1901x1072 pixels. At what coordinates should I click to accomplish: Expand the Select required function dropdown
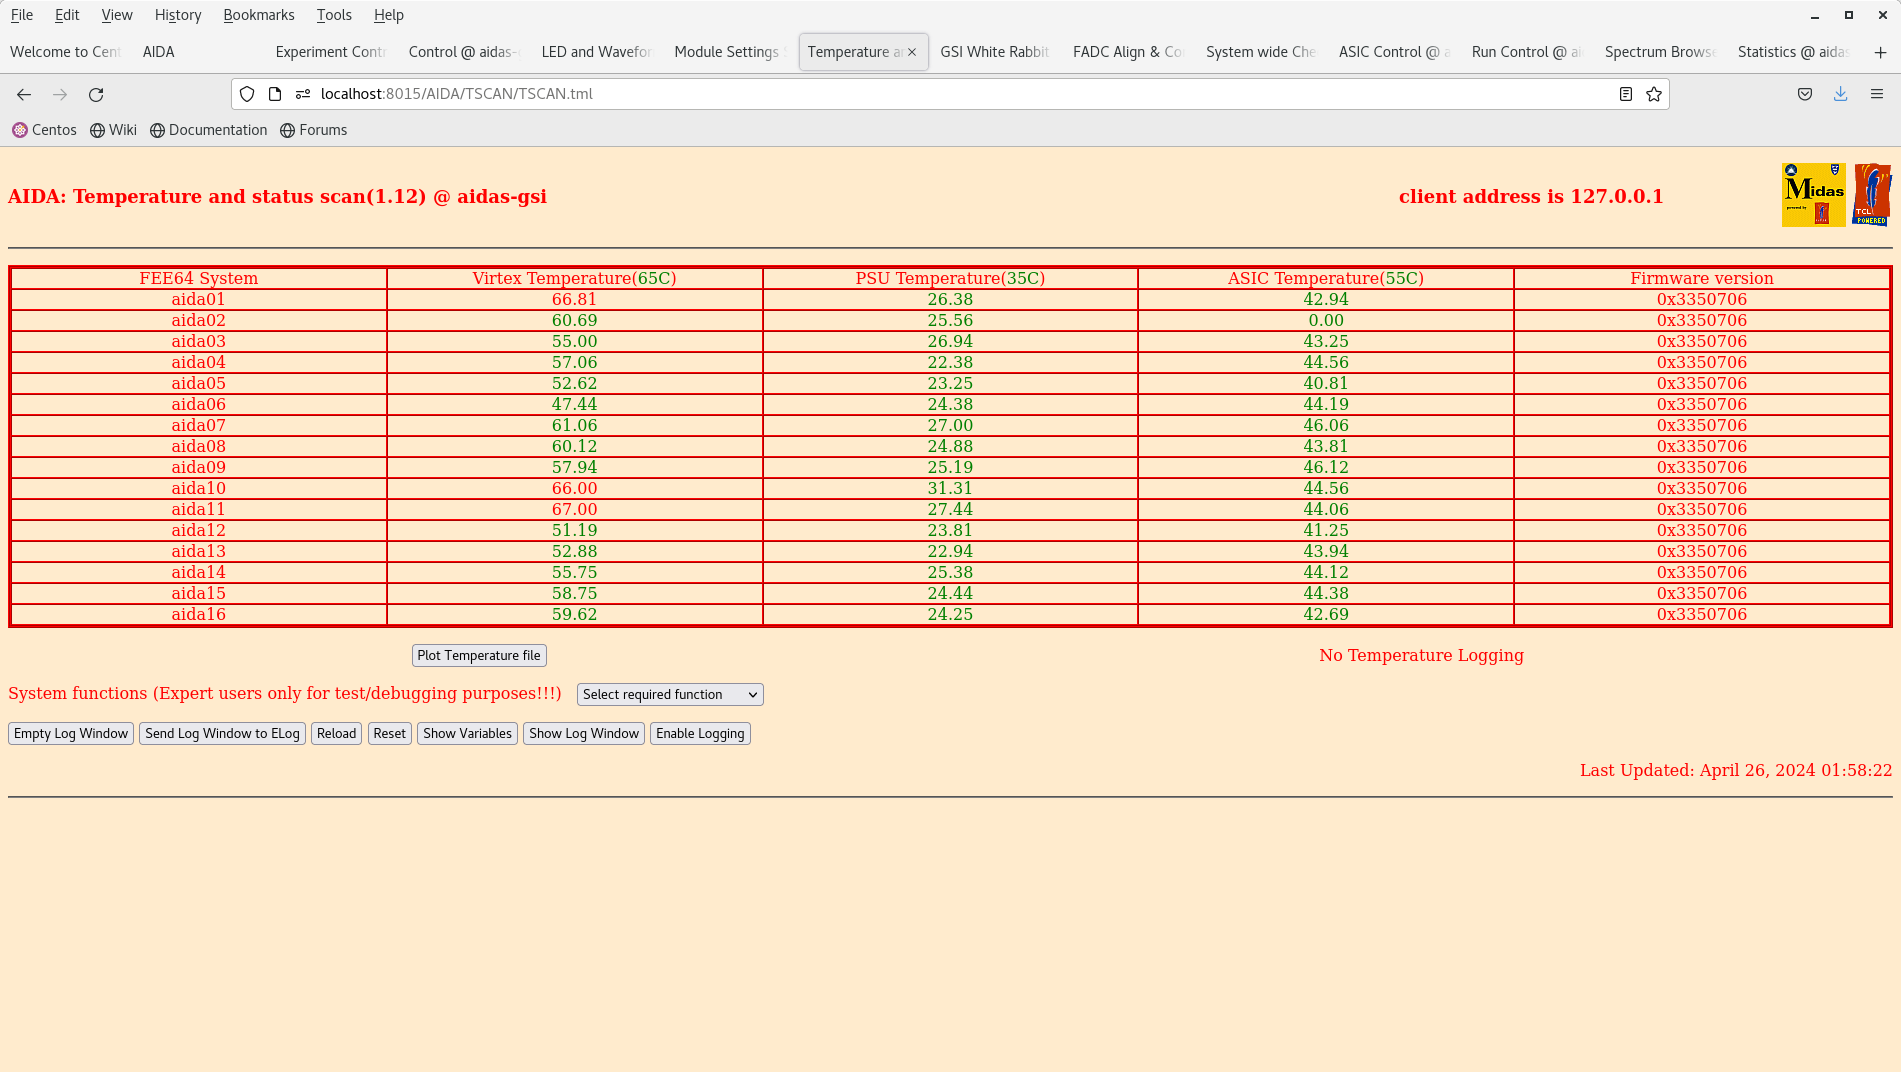coord(670,695)
